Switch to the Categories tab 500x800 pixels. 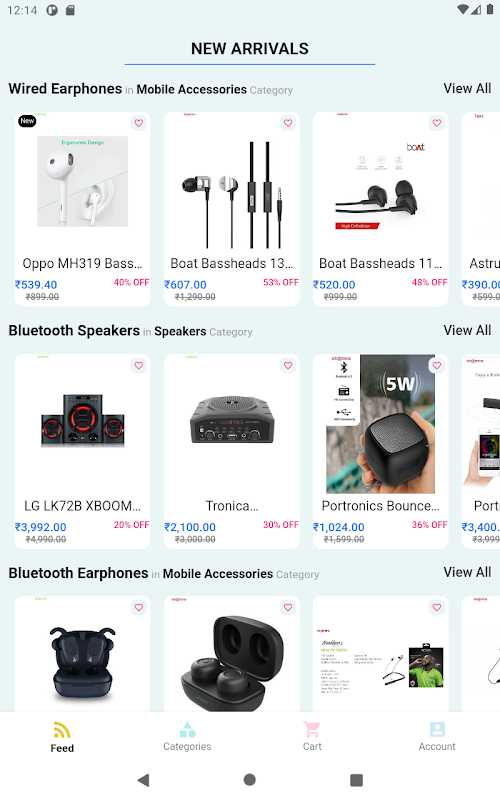coord(187,738)
